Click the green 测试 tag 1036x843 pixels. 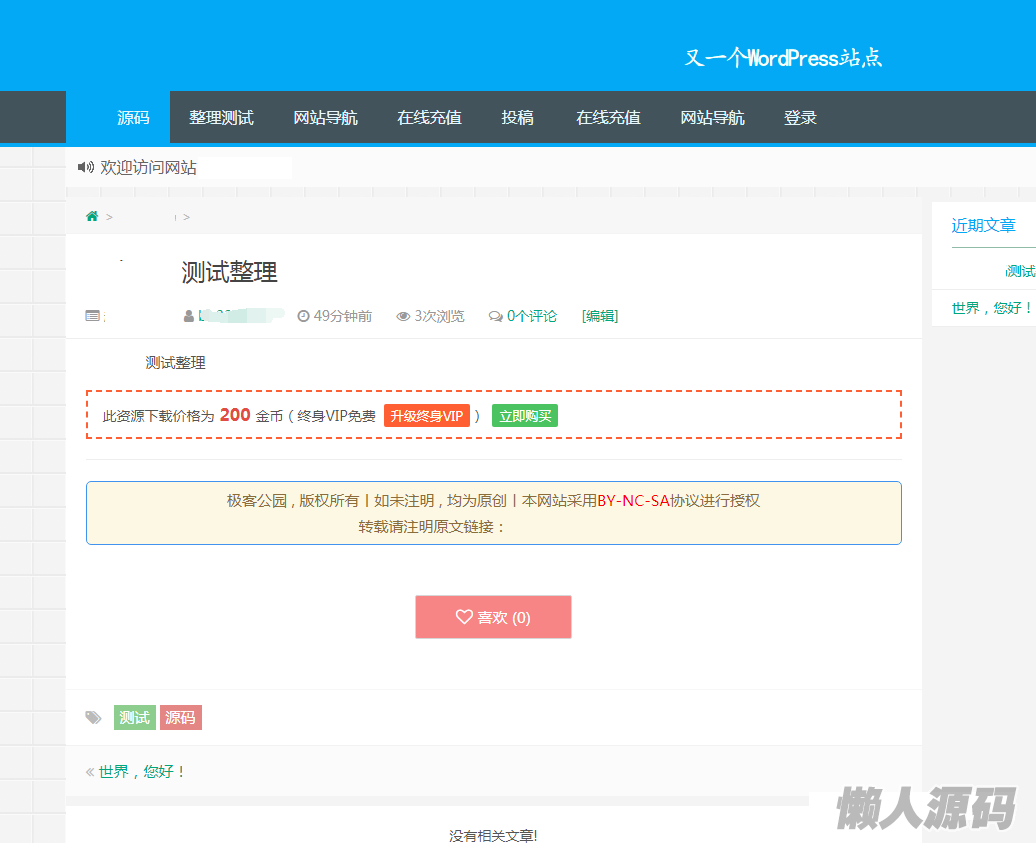point(135,717)
